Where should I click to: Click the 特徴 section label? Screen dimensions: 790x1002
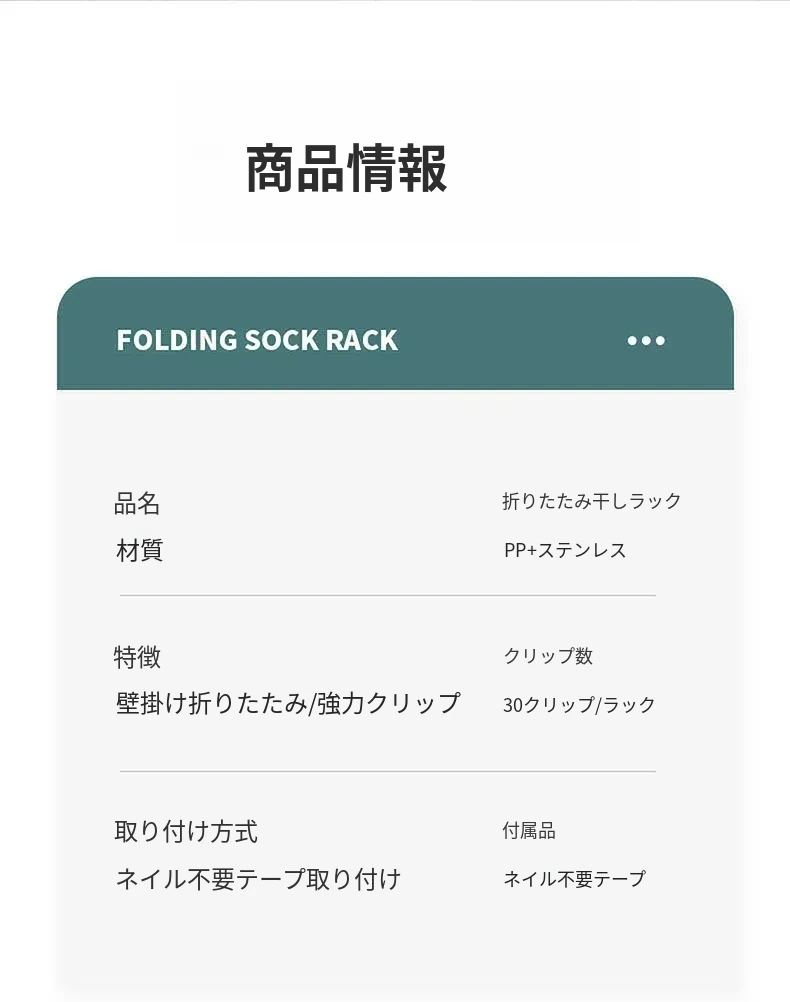coord(137,657)
